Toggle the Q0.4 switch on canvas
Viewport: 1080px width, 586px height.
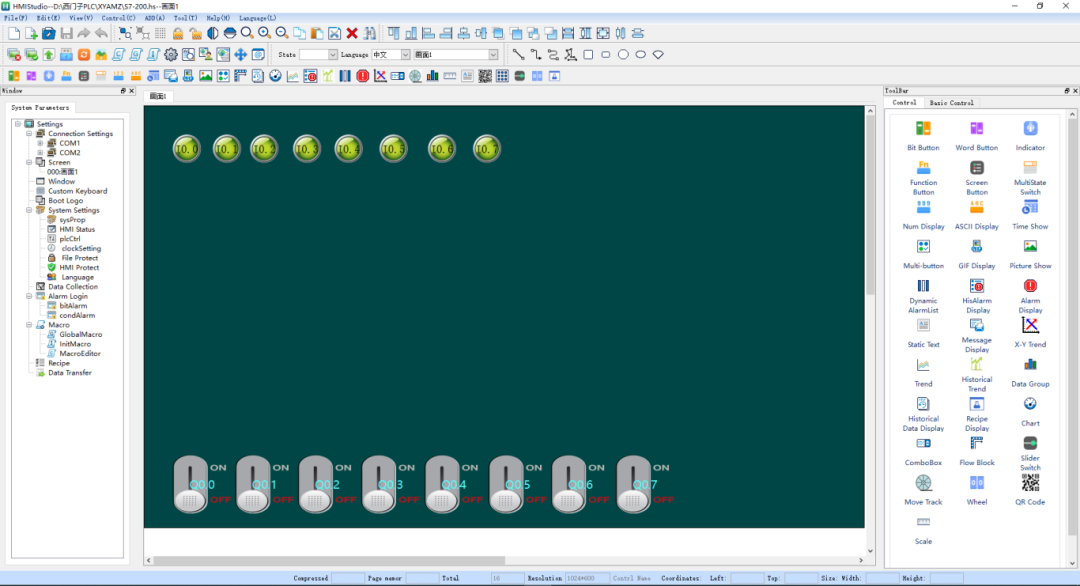[x=442, y=484]
